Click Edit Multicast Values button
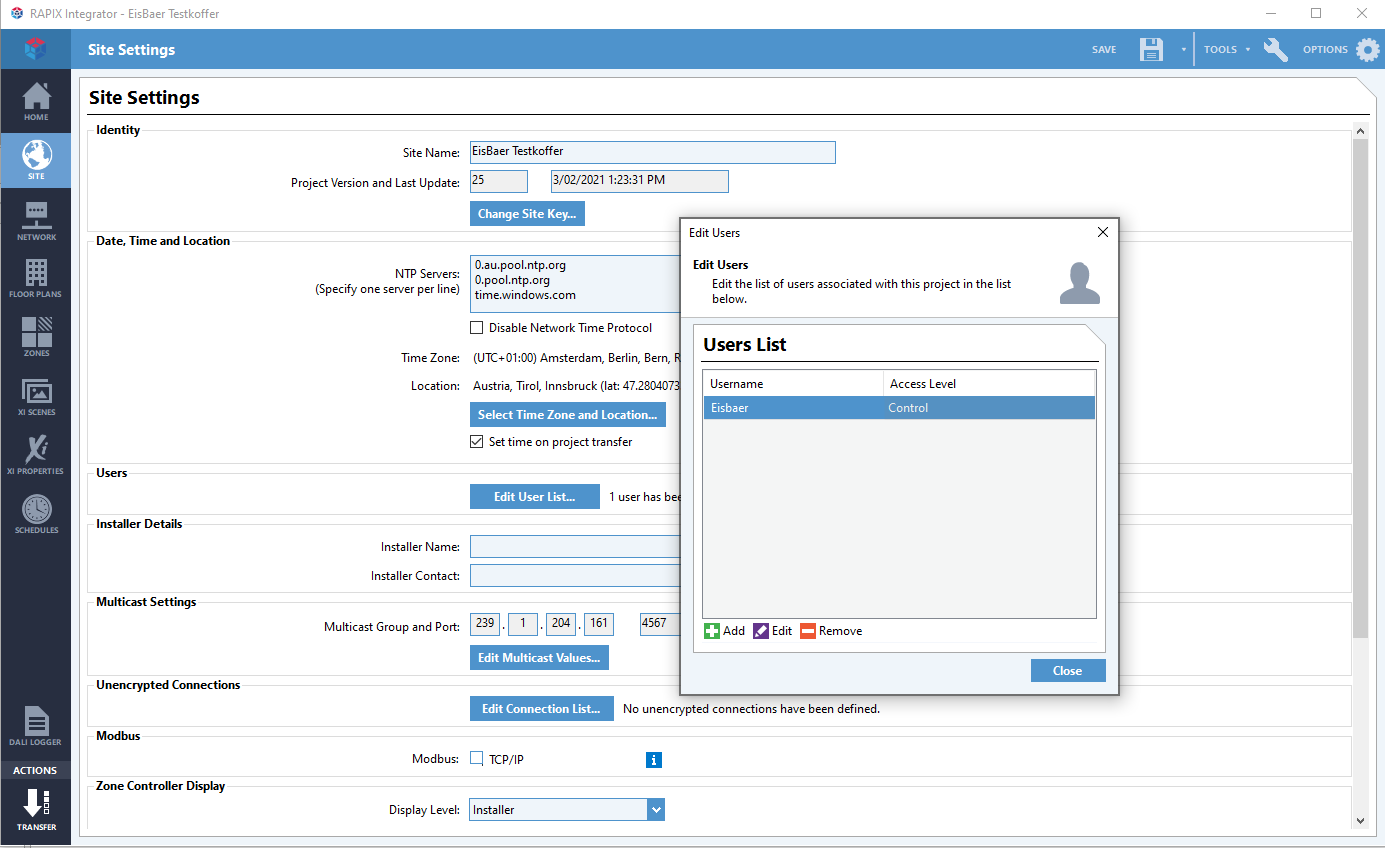This screenshot has height=848, width=1385. click(539, 658)
